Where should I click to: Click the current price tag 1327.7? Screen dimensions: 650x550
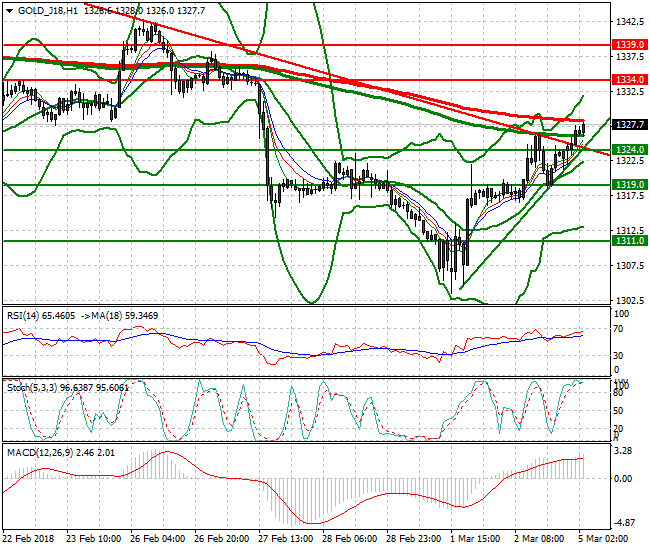coord(630,125)
